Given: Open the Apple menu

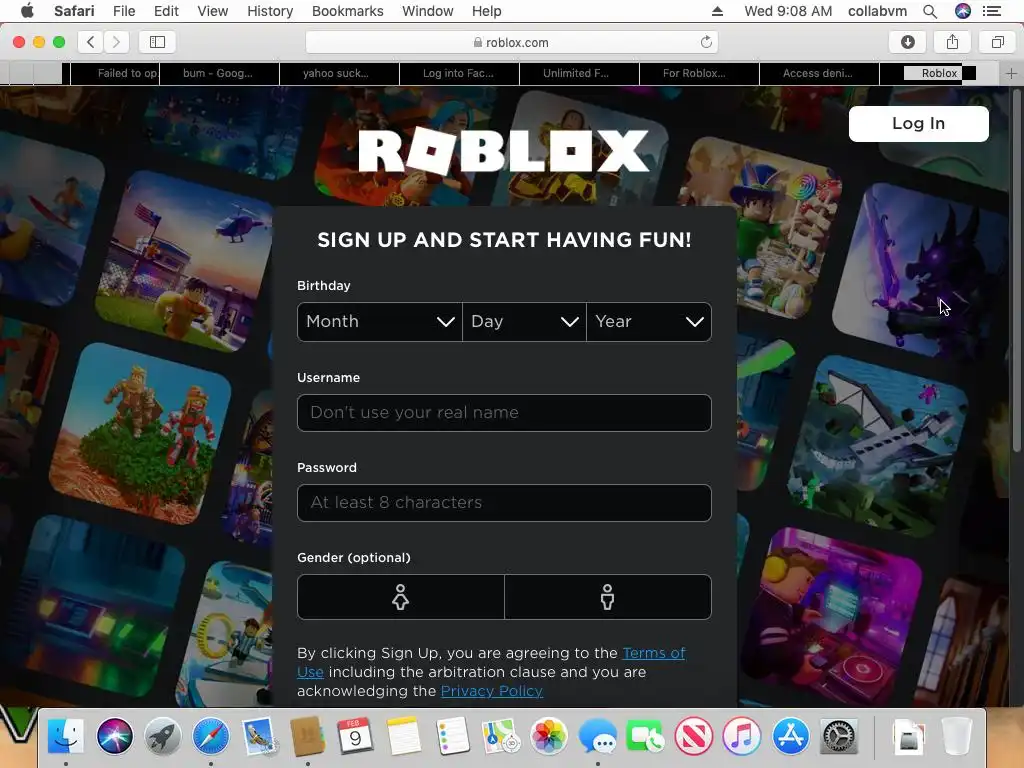Looking at the screenshot, I should pyautogui.click(x=27, y=10).
